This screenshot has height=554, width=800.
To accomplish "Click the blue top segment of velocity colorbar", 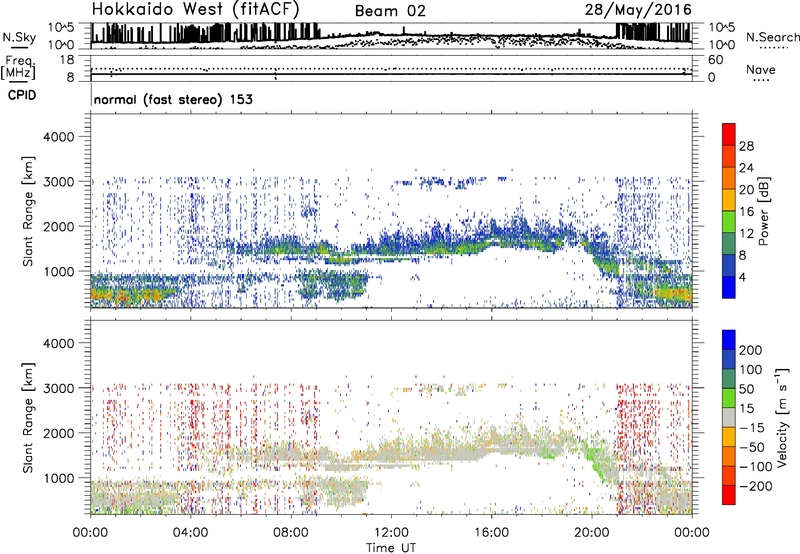I will tap(729, 340).
